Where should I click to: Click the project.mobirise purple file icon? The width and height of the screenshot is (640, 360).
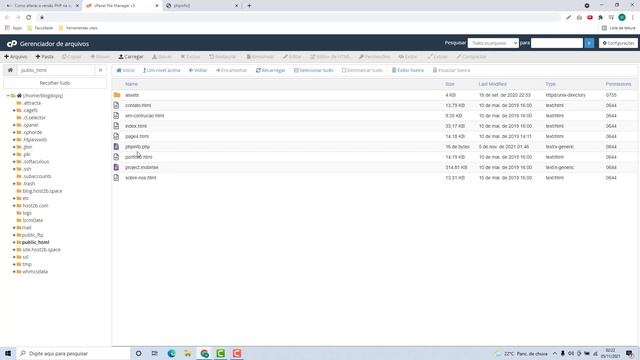116,167
